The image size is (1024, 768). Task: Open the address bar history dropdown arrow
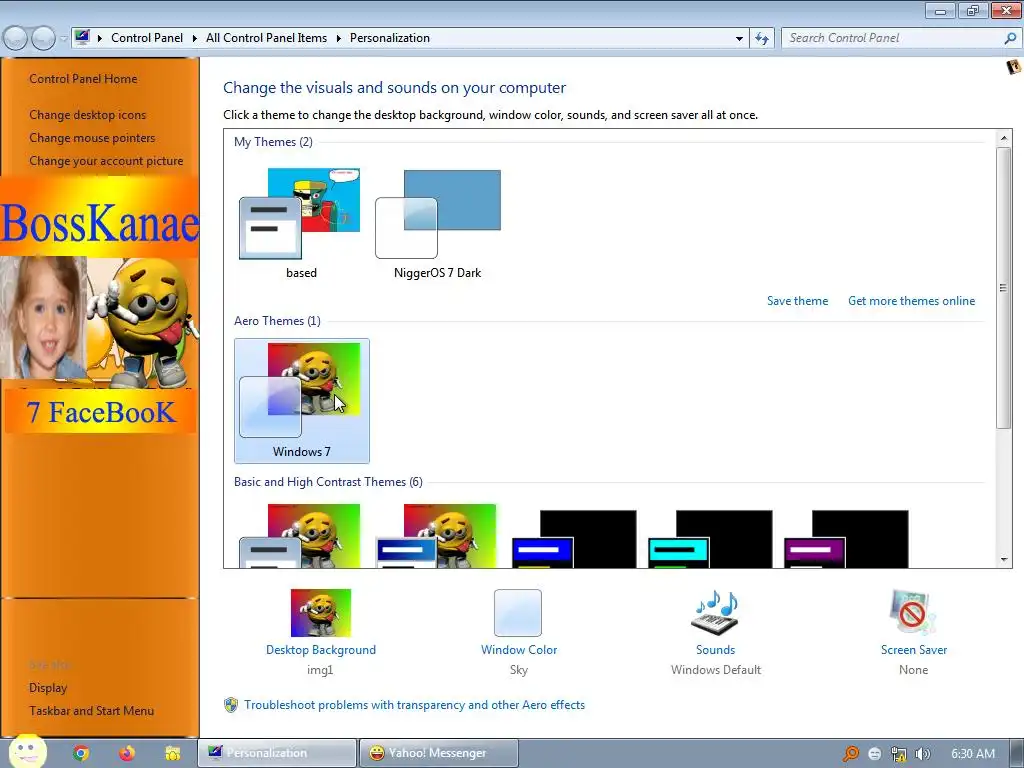[739, 39]
